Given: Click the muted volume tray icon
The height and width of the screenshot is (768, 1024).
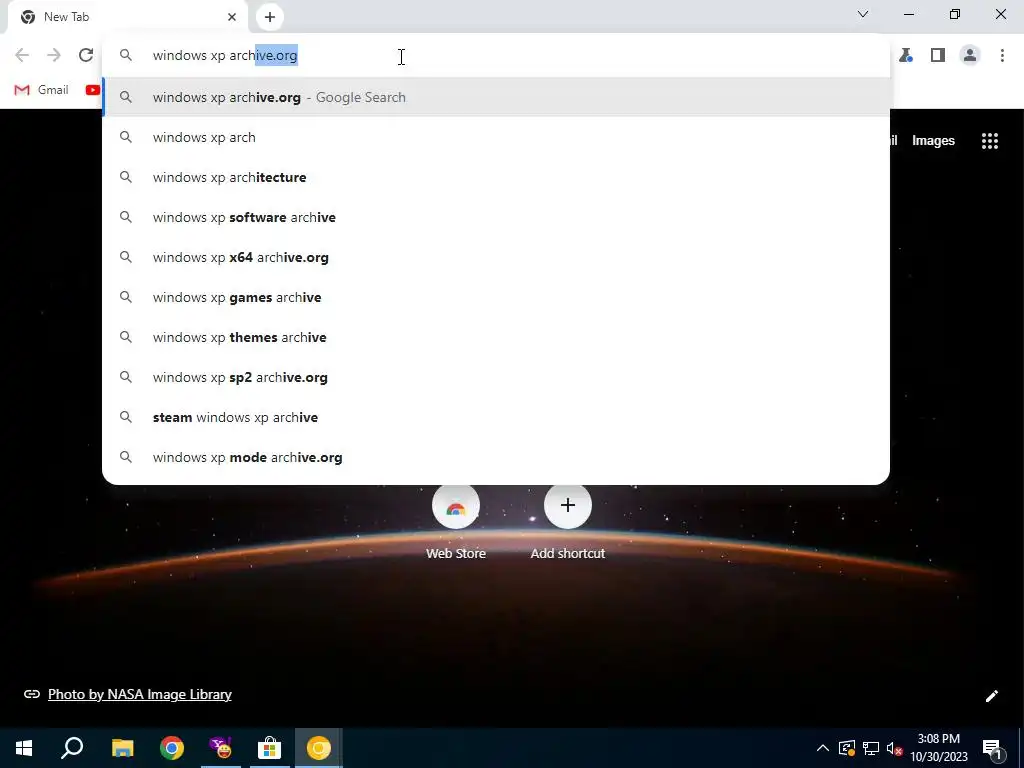Looking at the screenshot, I should coord(894,748).
